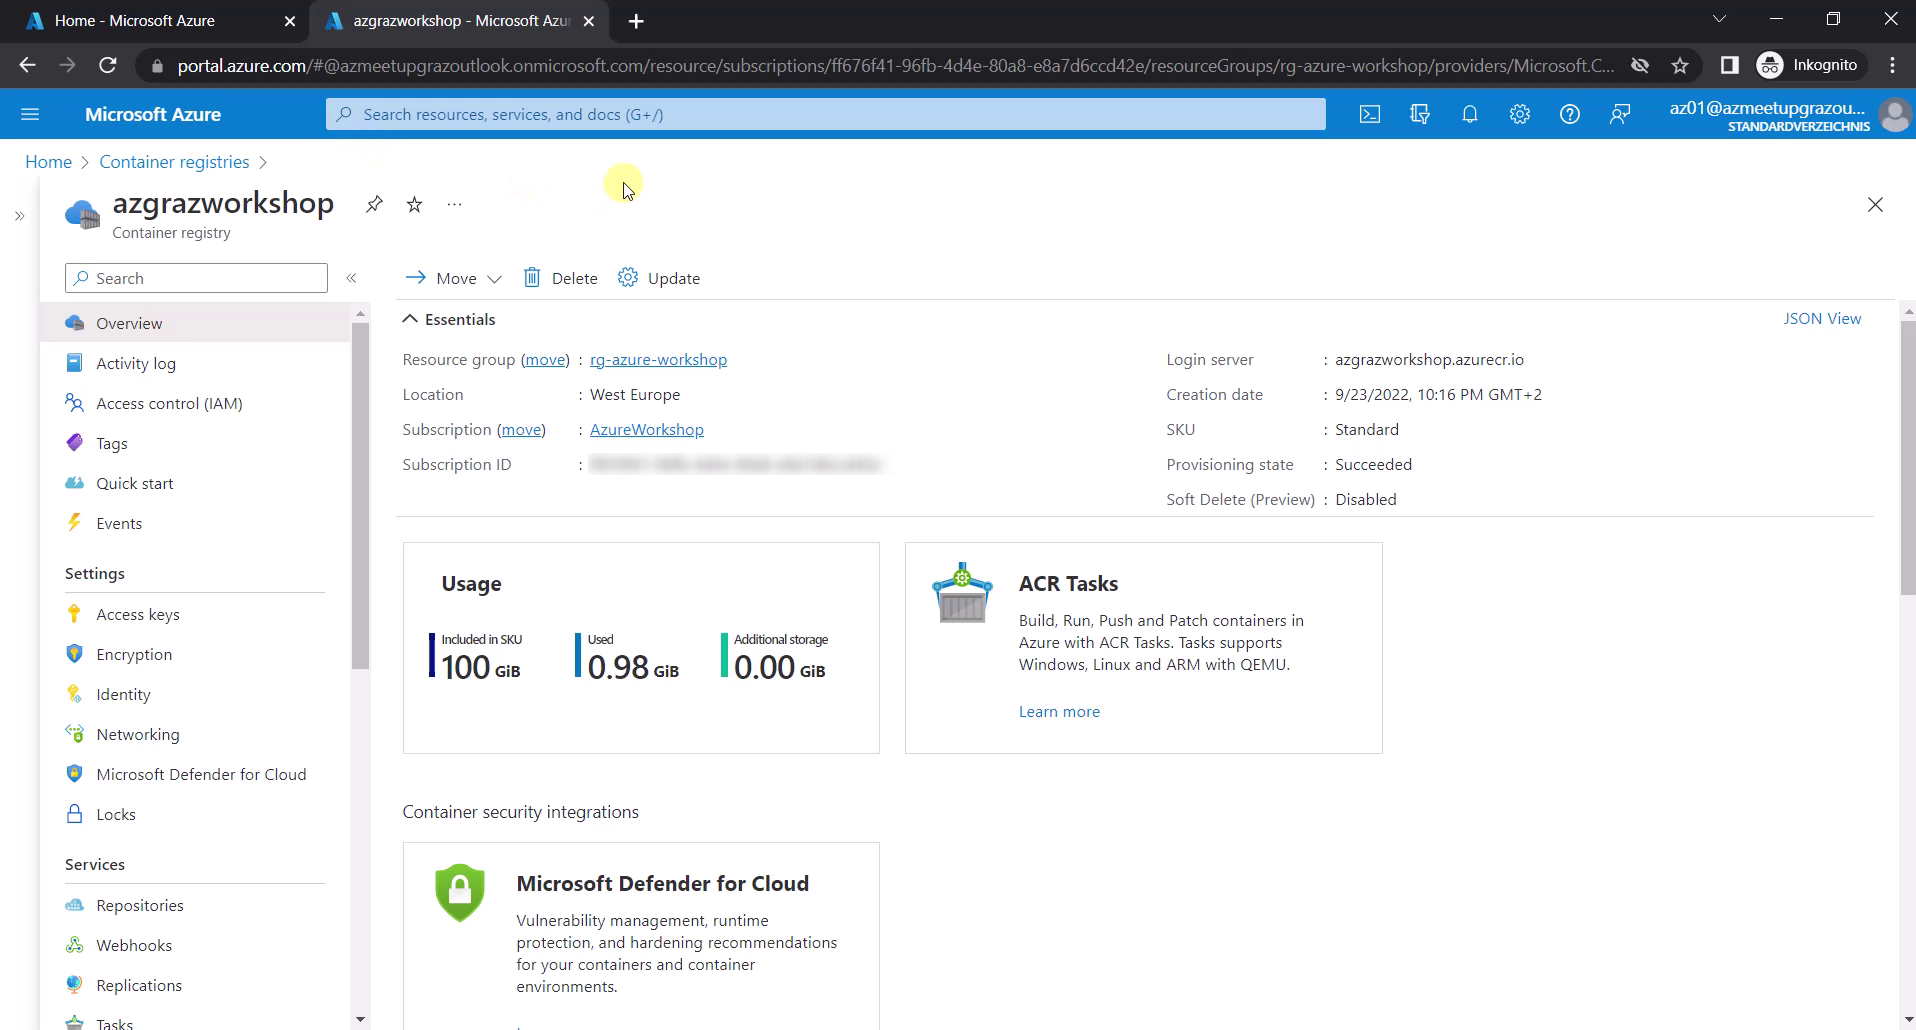Click the Replications globe icon
The image size is (1916, 1030).
pyautogui.click(x=74, y=985)
